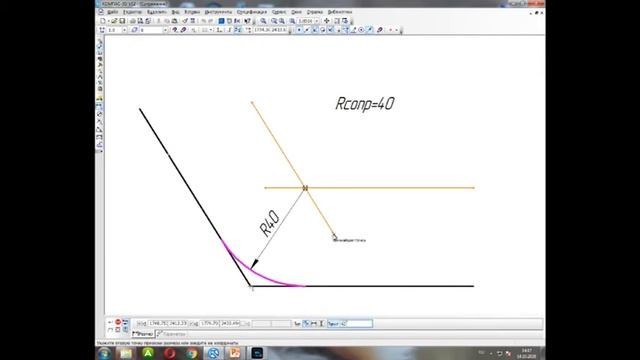This screenshot has height=360, width=640.
Task: Click the Save icon in toolbar
Action: [x=122, y=21]
